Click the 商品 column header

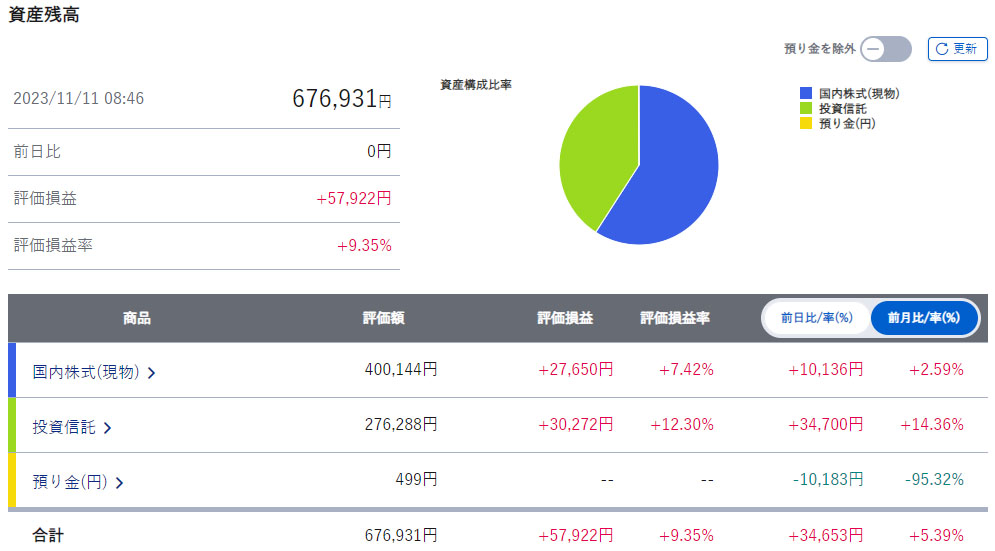coord(137,318)
